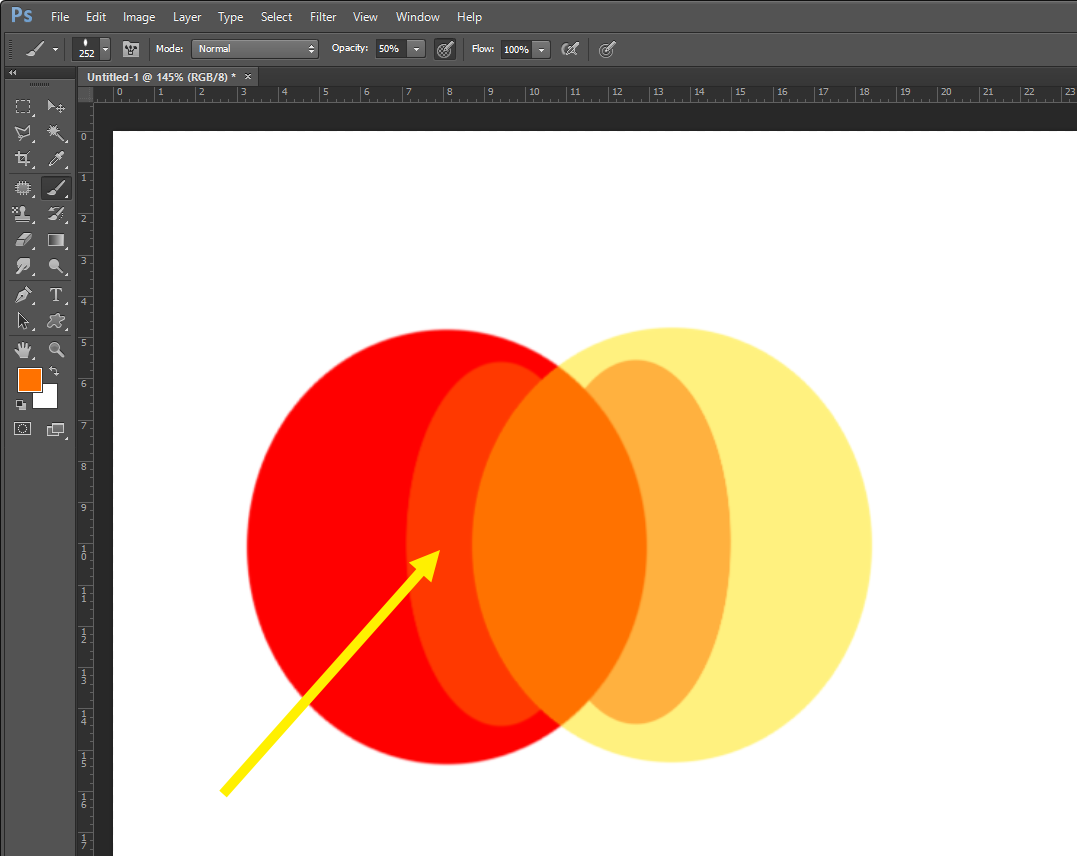Select the Polygonal Lasso tool

coord(23,133)
